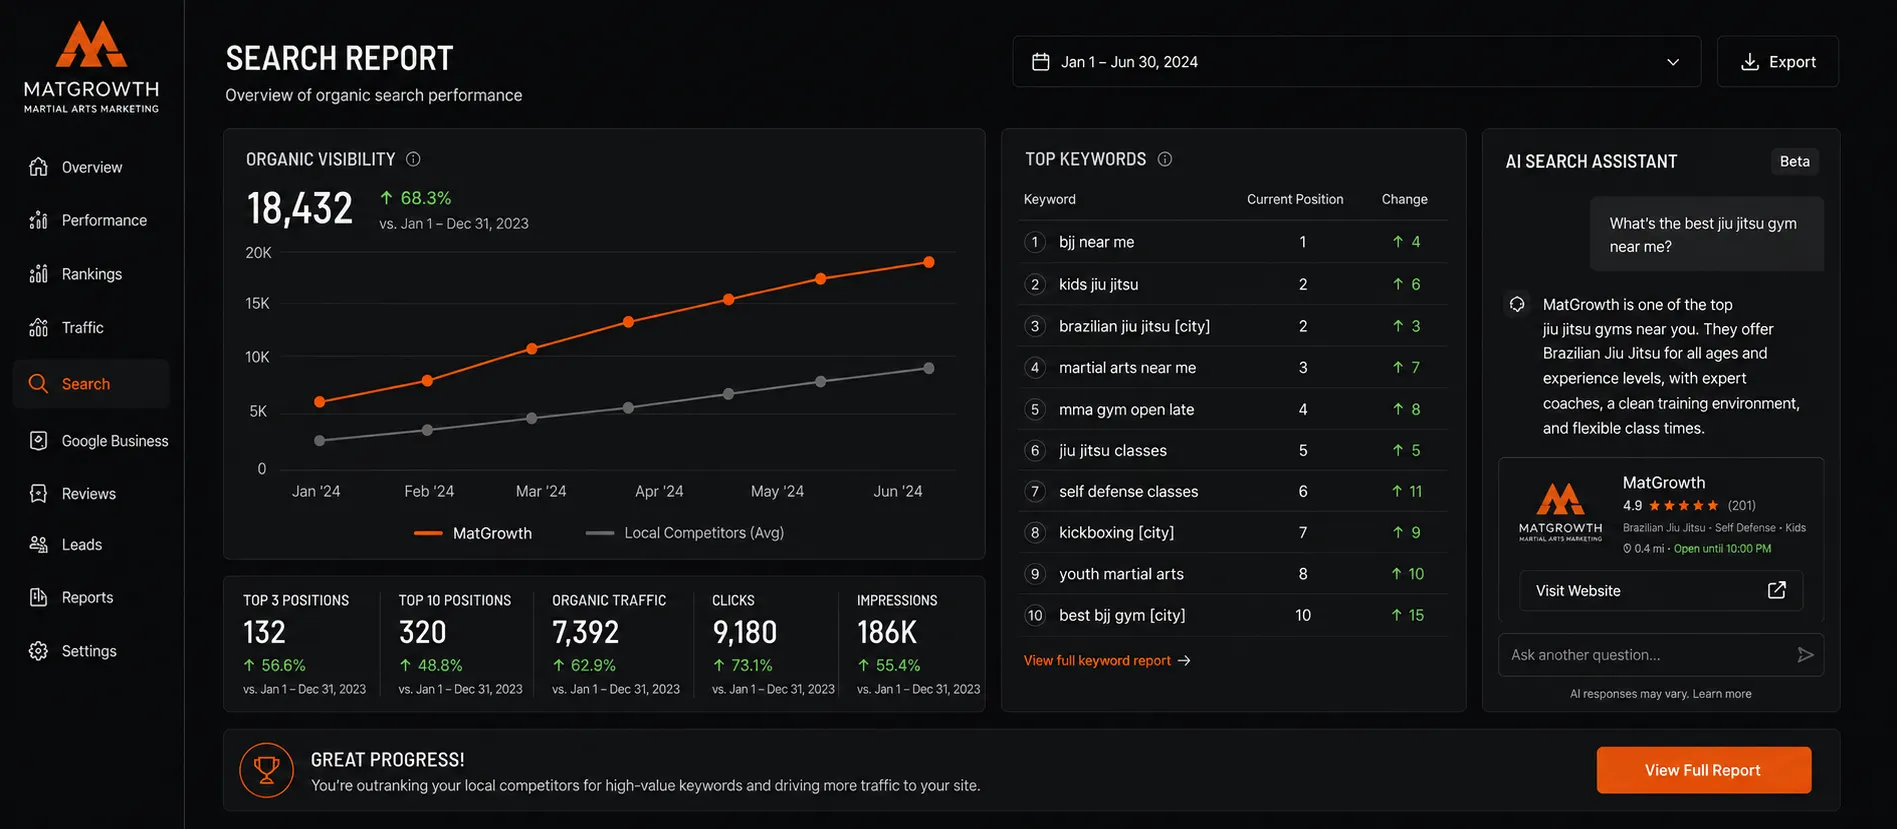Click the Top Keywords info icon
This screenshot has height=829, width=1897.
coord(1165,159)
